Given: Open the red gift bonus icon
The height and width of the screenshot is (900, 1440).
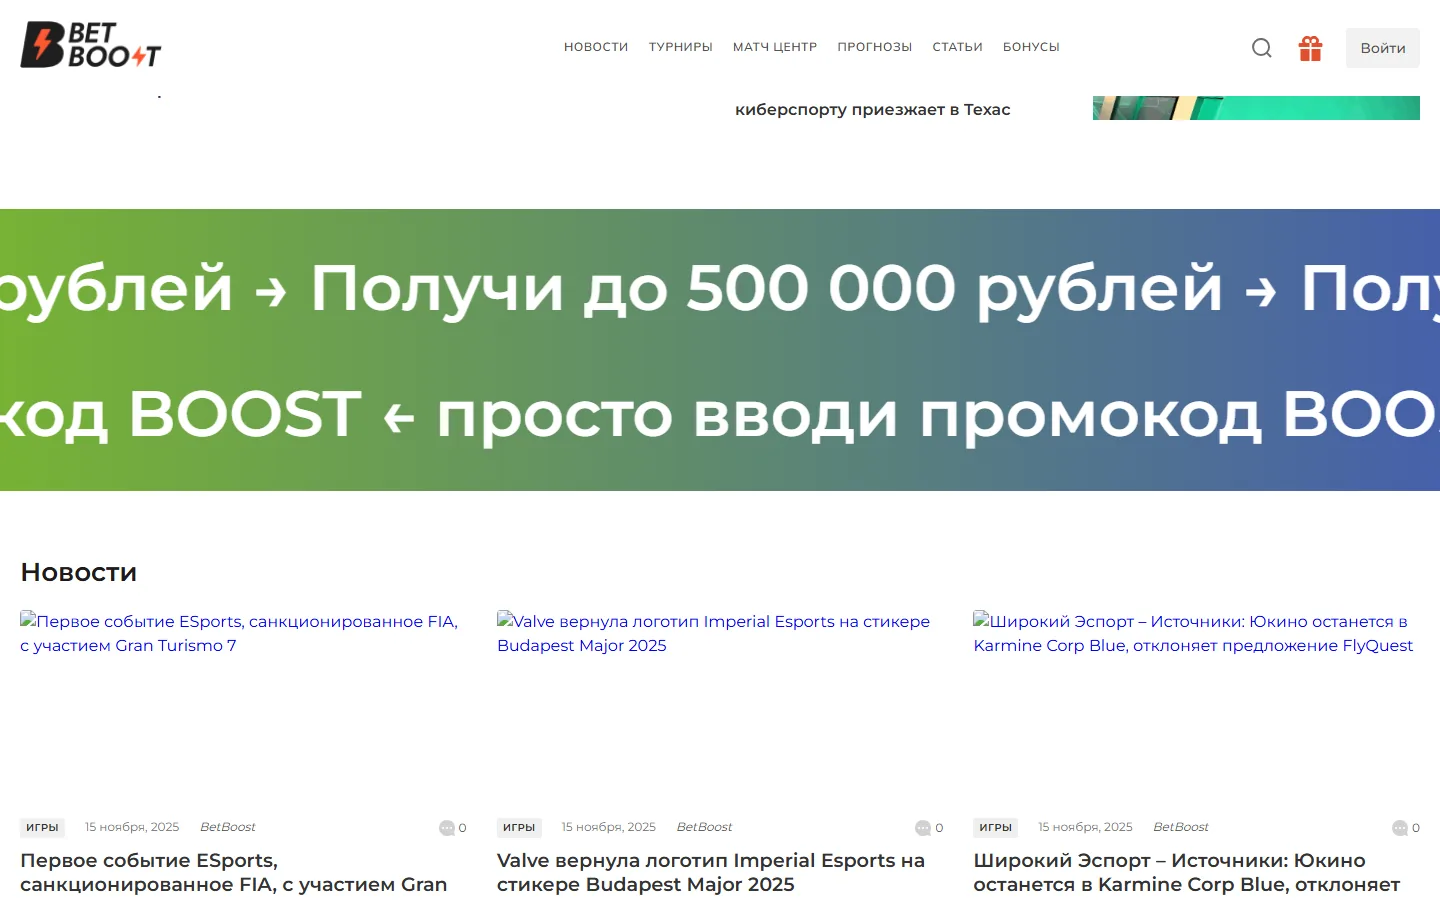Looking at the screenshot, I should coord(1310,48).
